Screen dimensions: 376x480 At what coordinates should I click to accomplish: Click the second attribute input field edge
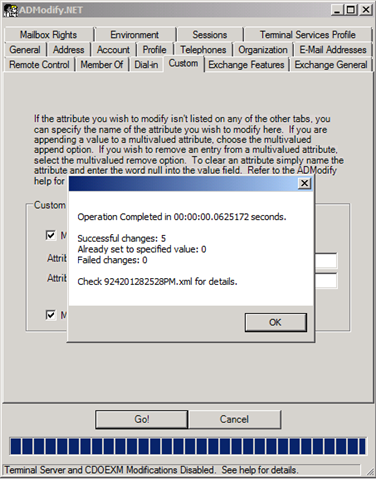click(326, 281)
